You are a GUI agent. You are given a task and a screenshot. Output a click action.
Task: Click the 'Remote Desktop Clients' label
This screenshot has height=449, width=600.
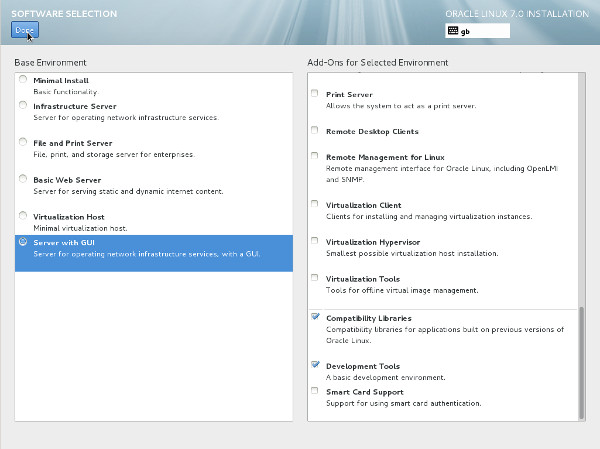tap(372, 132)
